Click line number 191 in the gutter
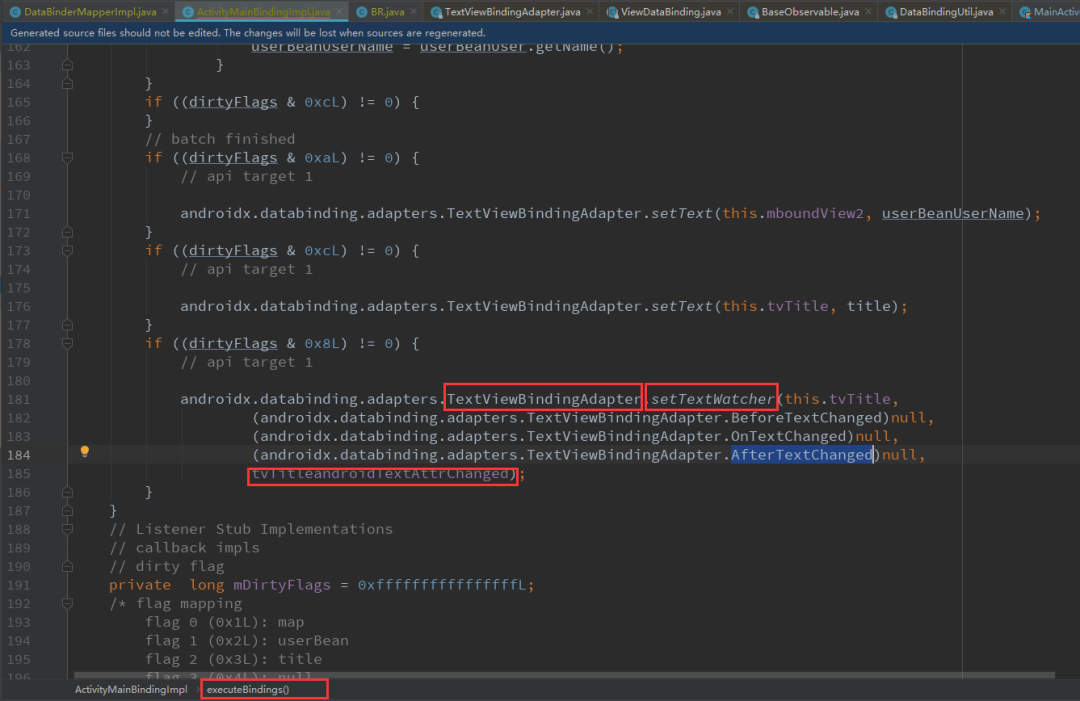Image resolution: width=1080 pixels, height=701 pixels. 19,585
